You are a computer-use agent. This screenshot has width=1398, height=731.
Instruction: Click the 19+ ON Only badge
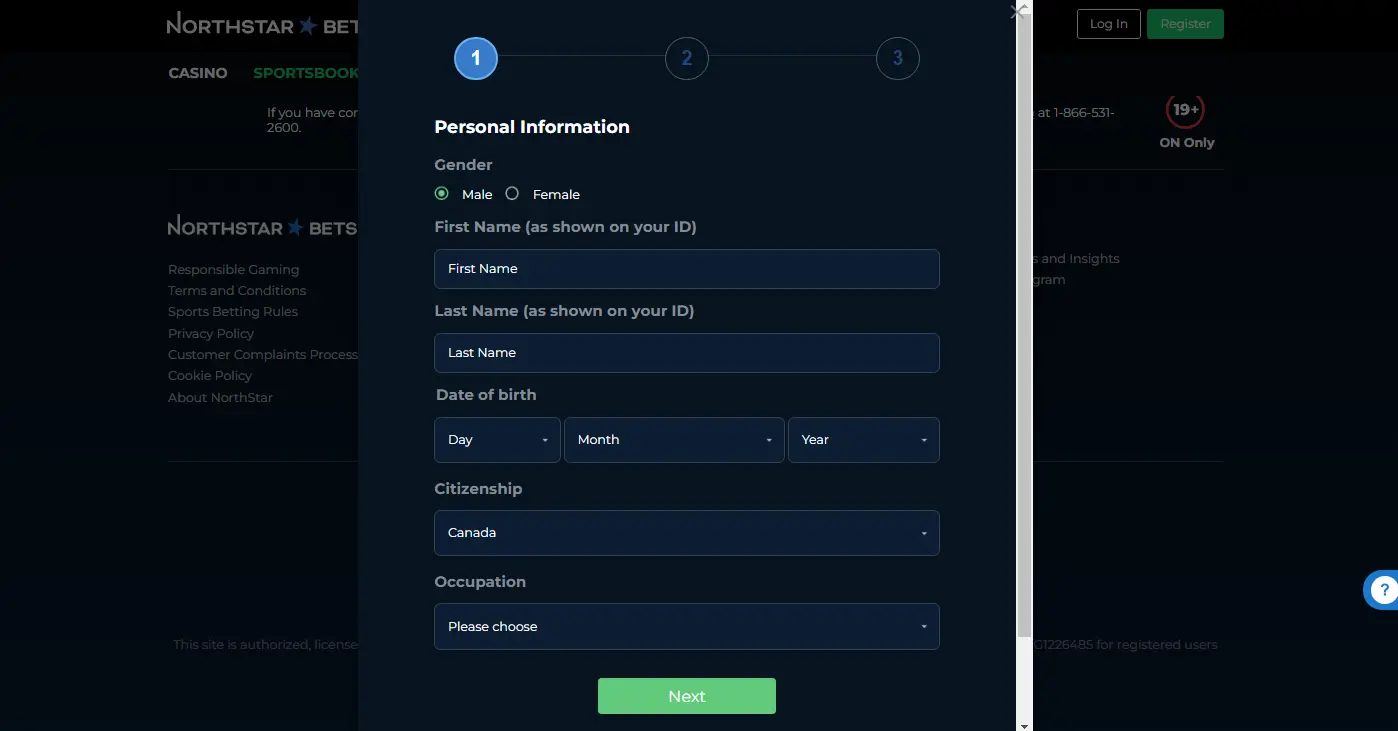[x=1186, y=122]
